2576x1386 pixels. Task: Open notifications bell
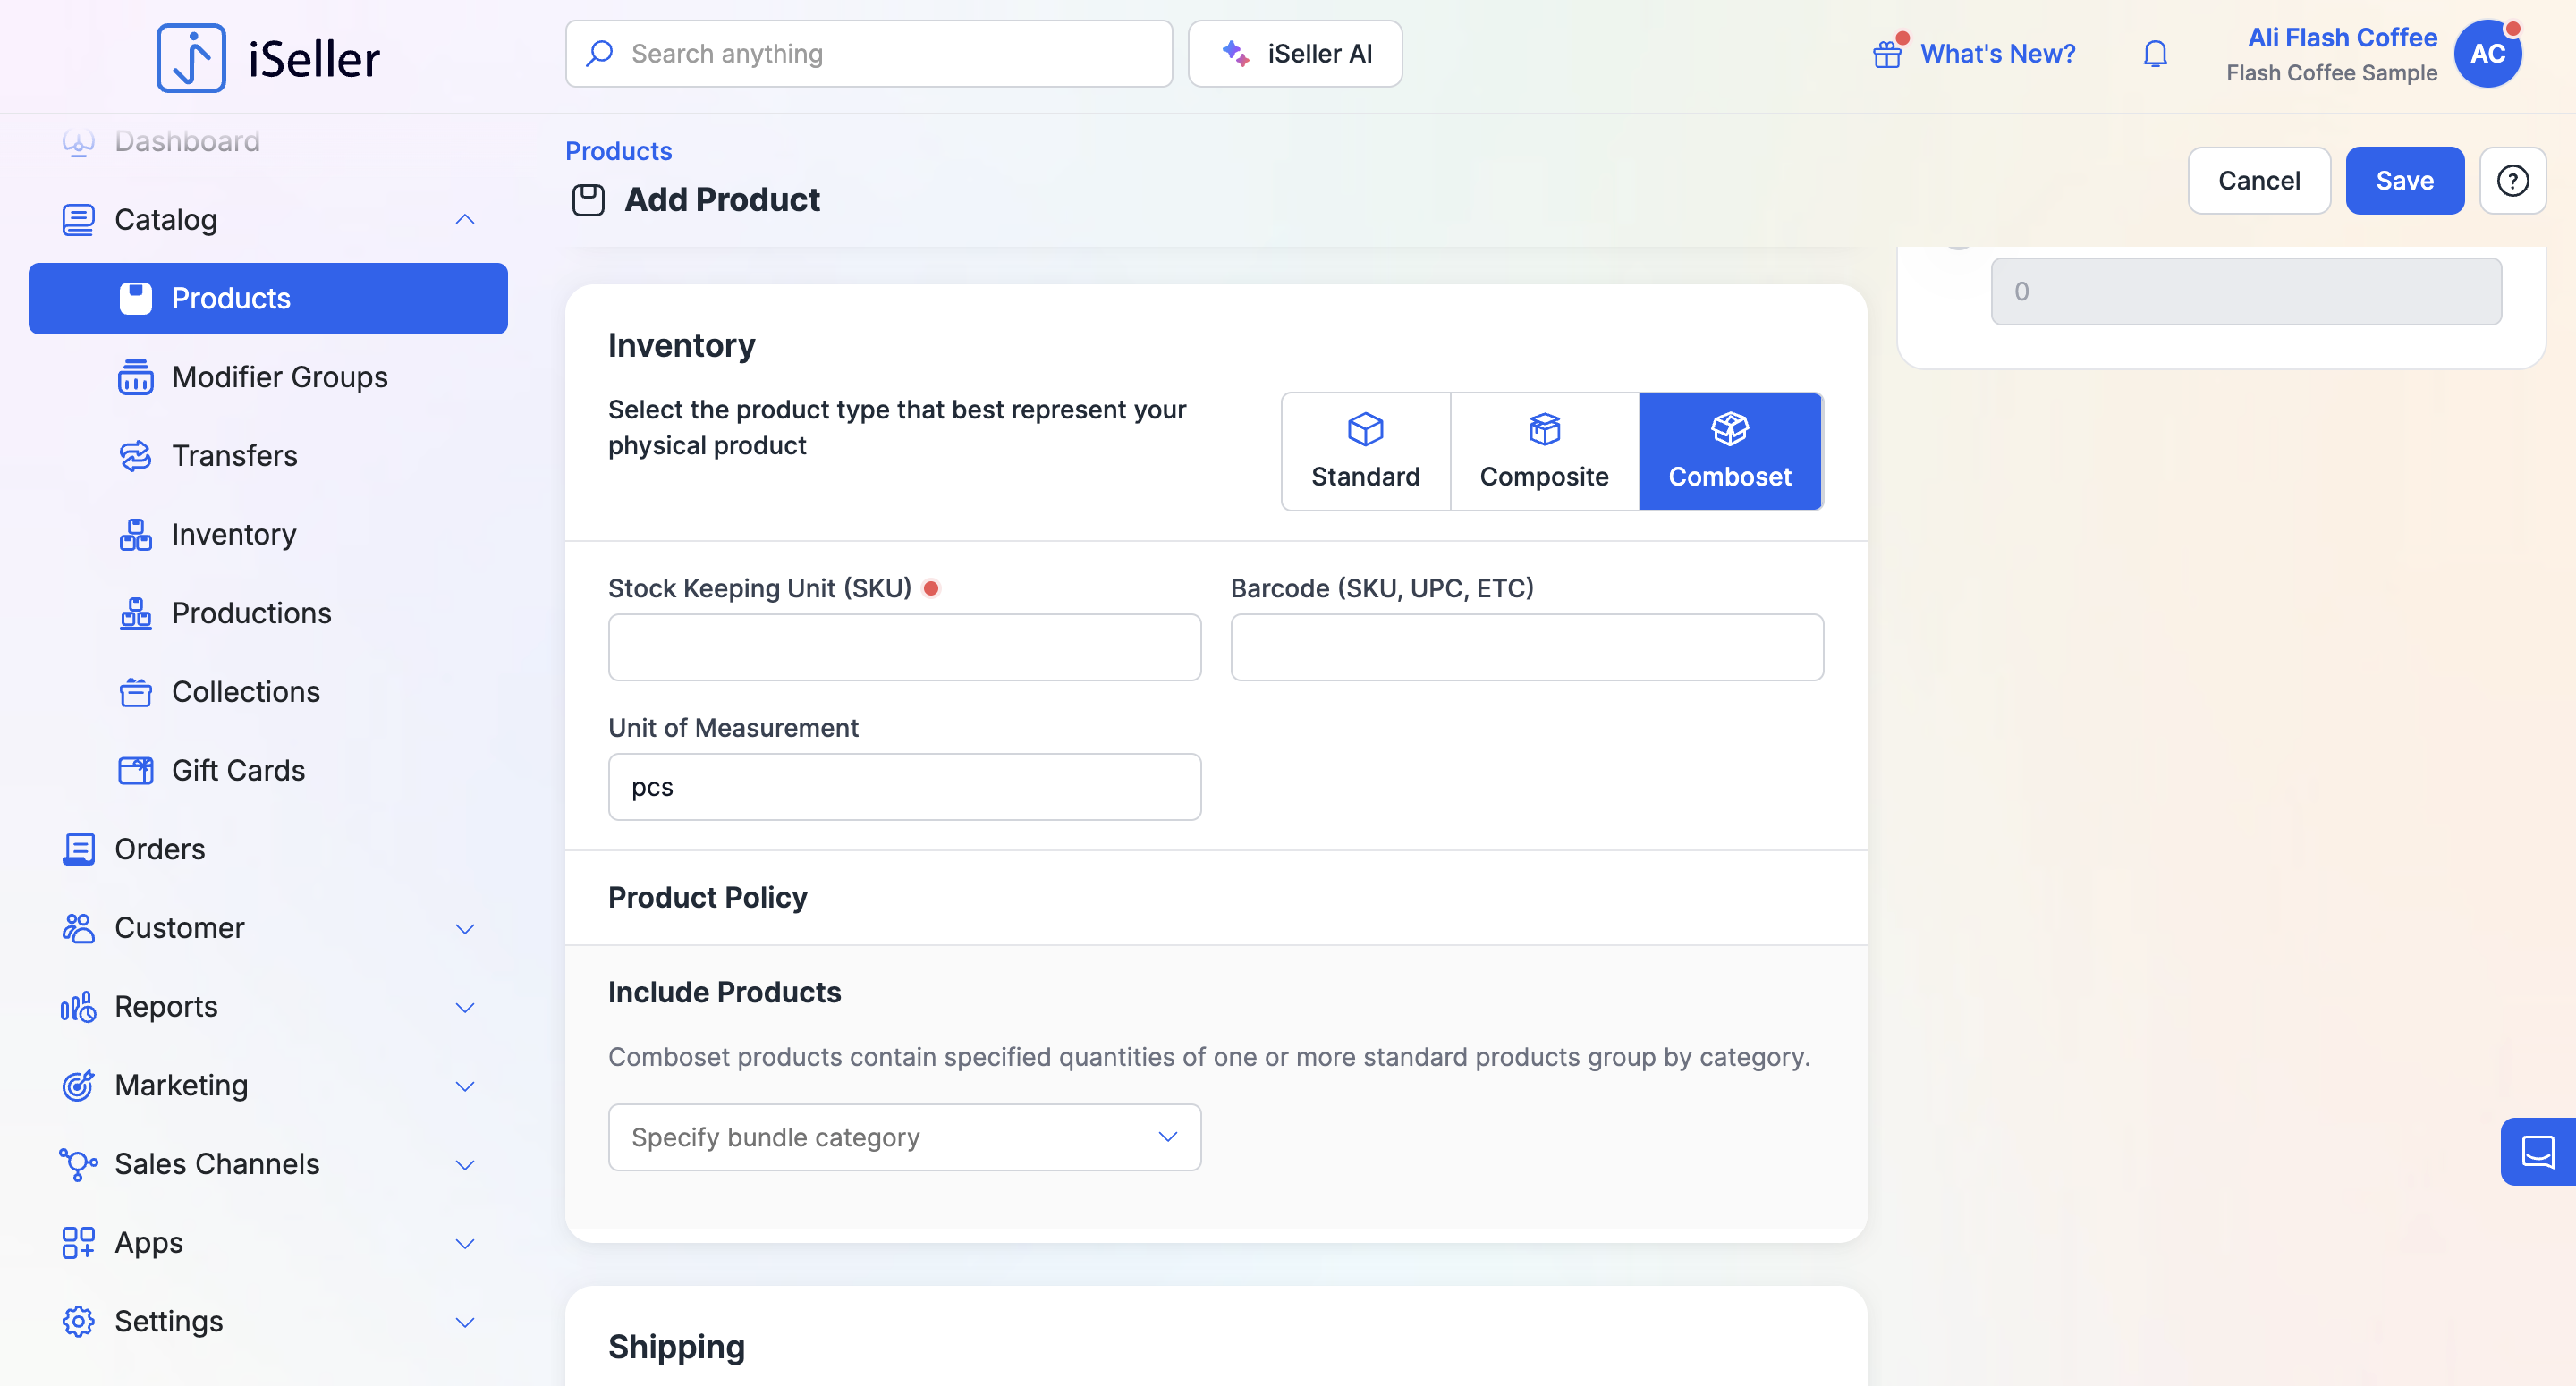[x=2155, y=54]
